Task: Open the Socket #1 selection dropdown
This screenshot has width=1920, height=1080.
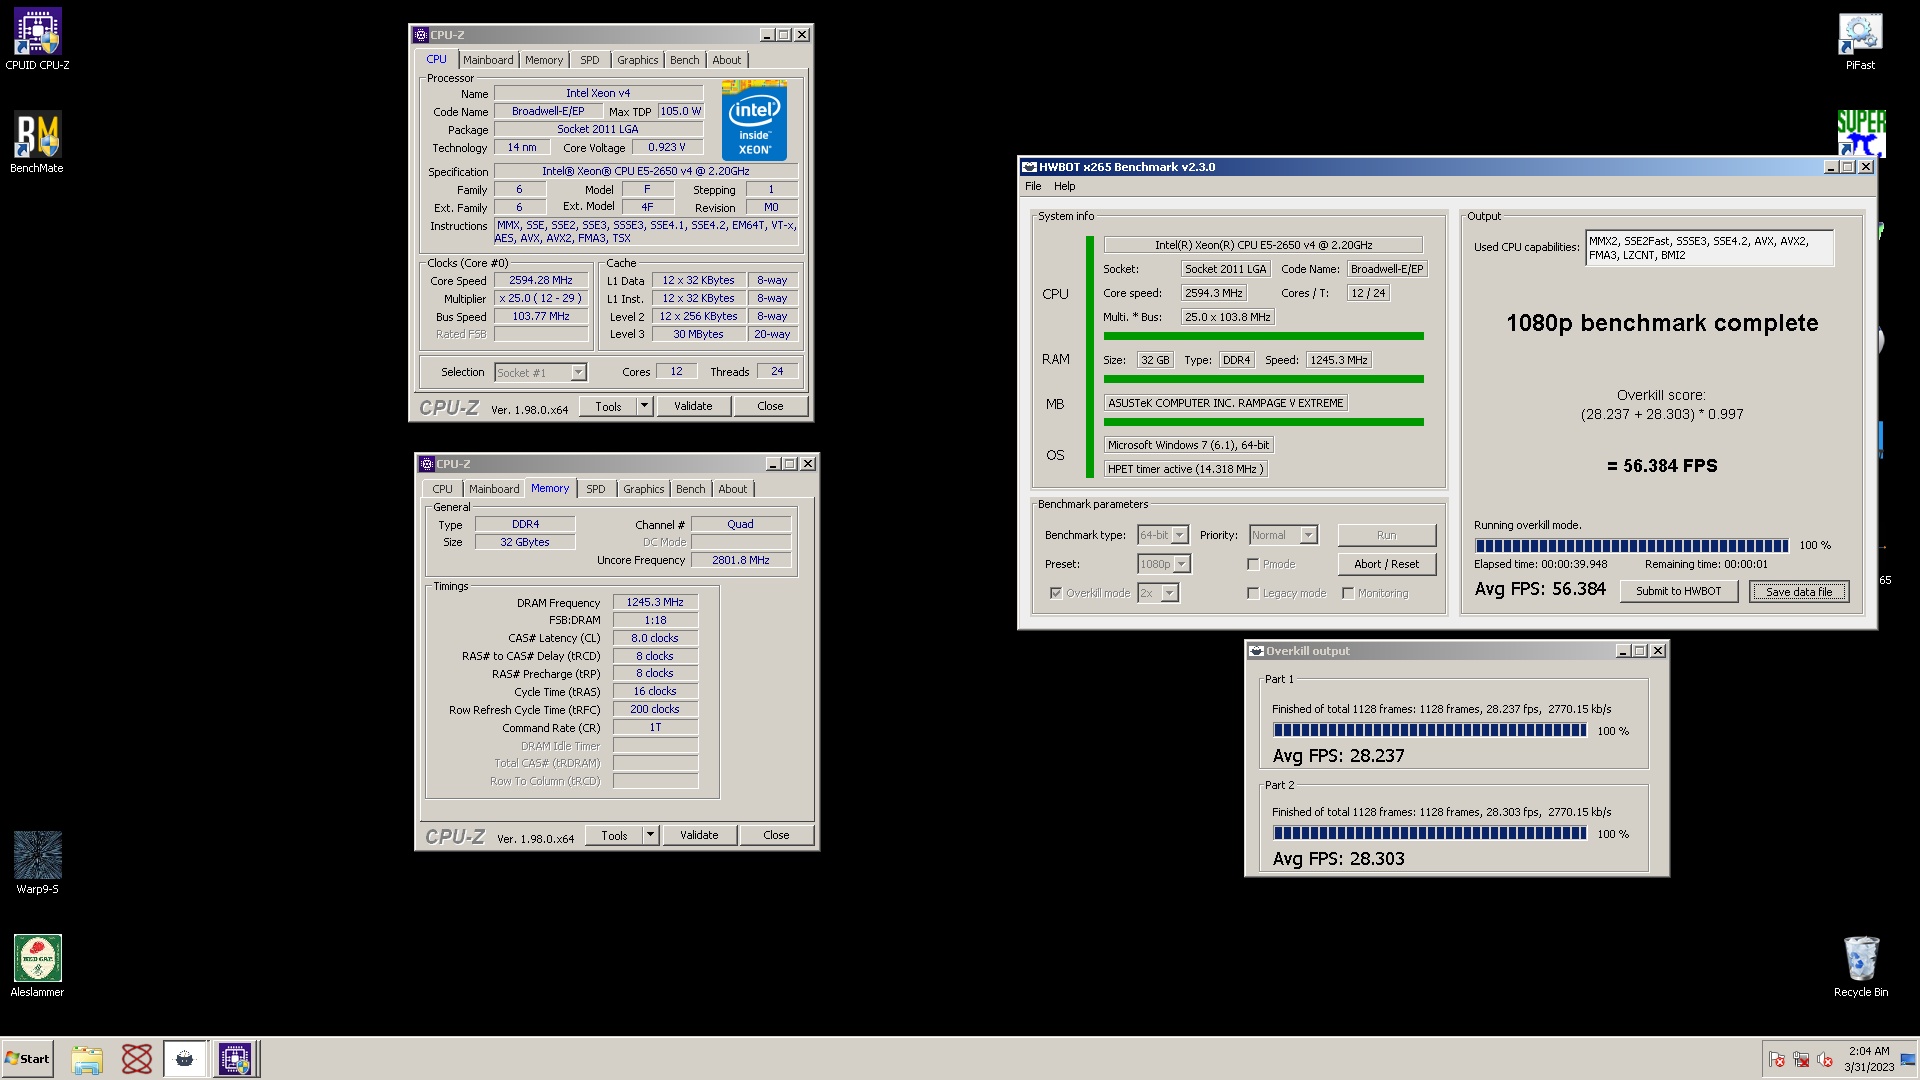Action: click(541, 373)
